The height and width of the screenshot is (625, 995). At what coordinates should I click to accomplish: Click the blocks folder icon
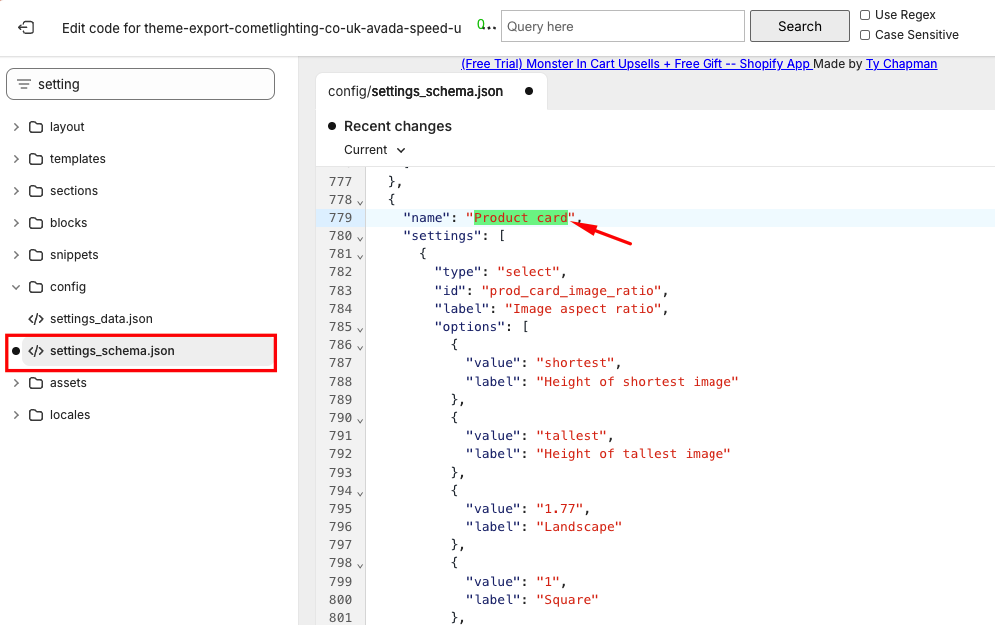pos(36,223)
